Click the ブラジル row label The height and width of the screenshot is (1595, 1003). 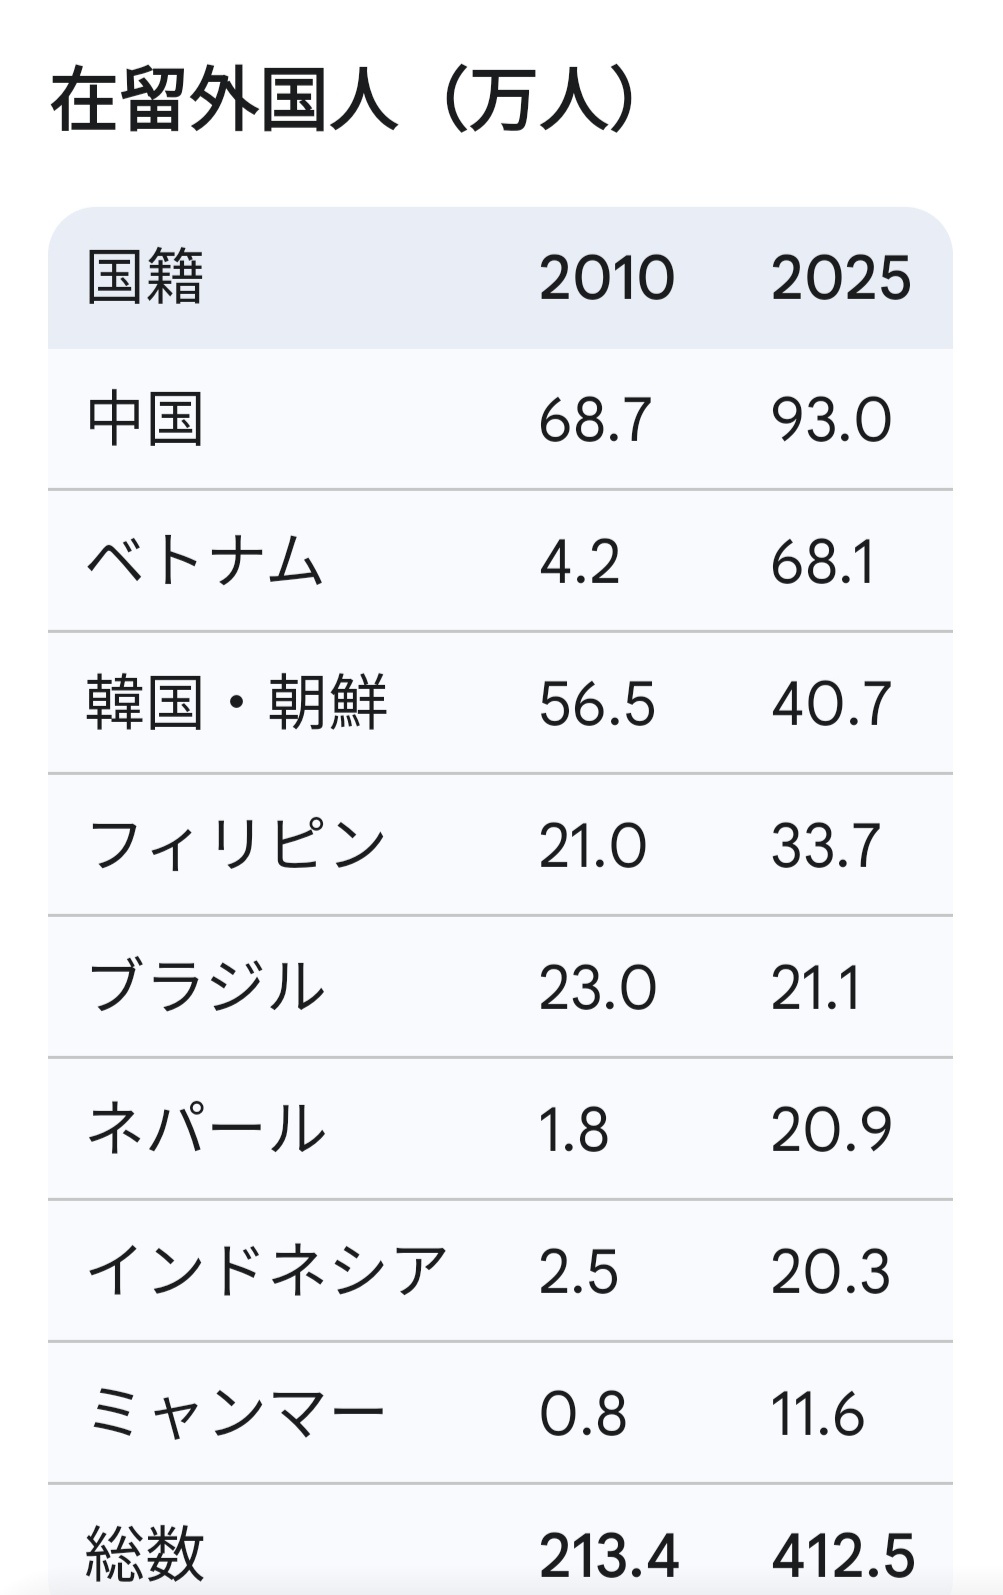[x=206, y=987]
